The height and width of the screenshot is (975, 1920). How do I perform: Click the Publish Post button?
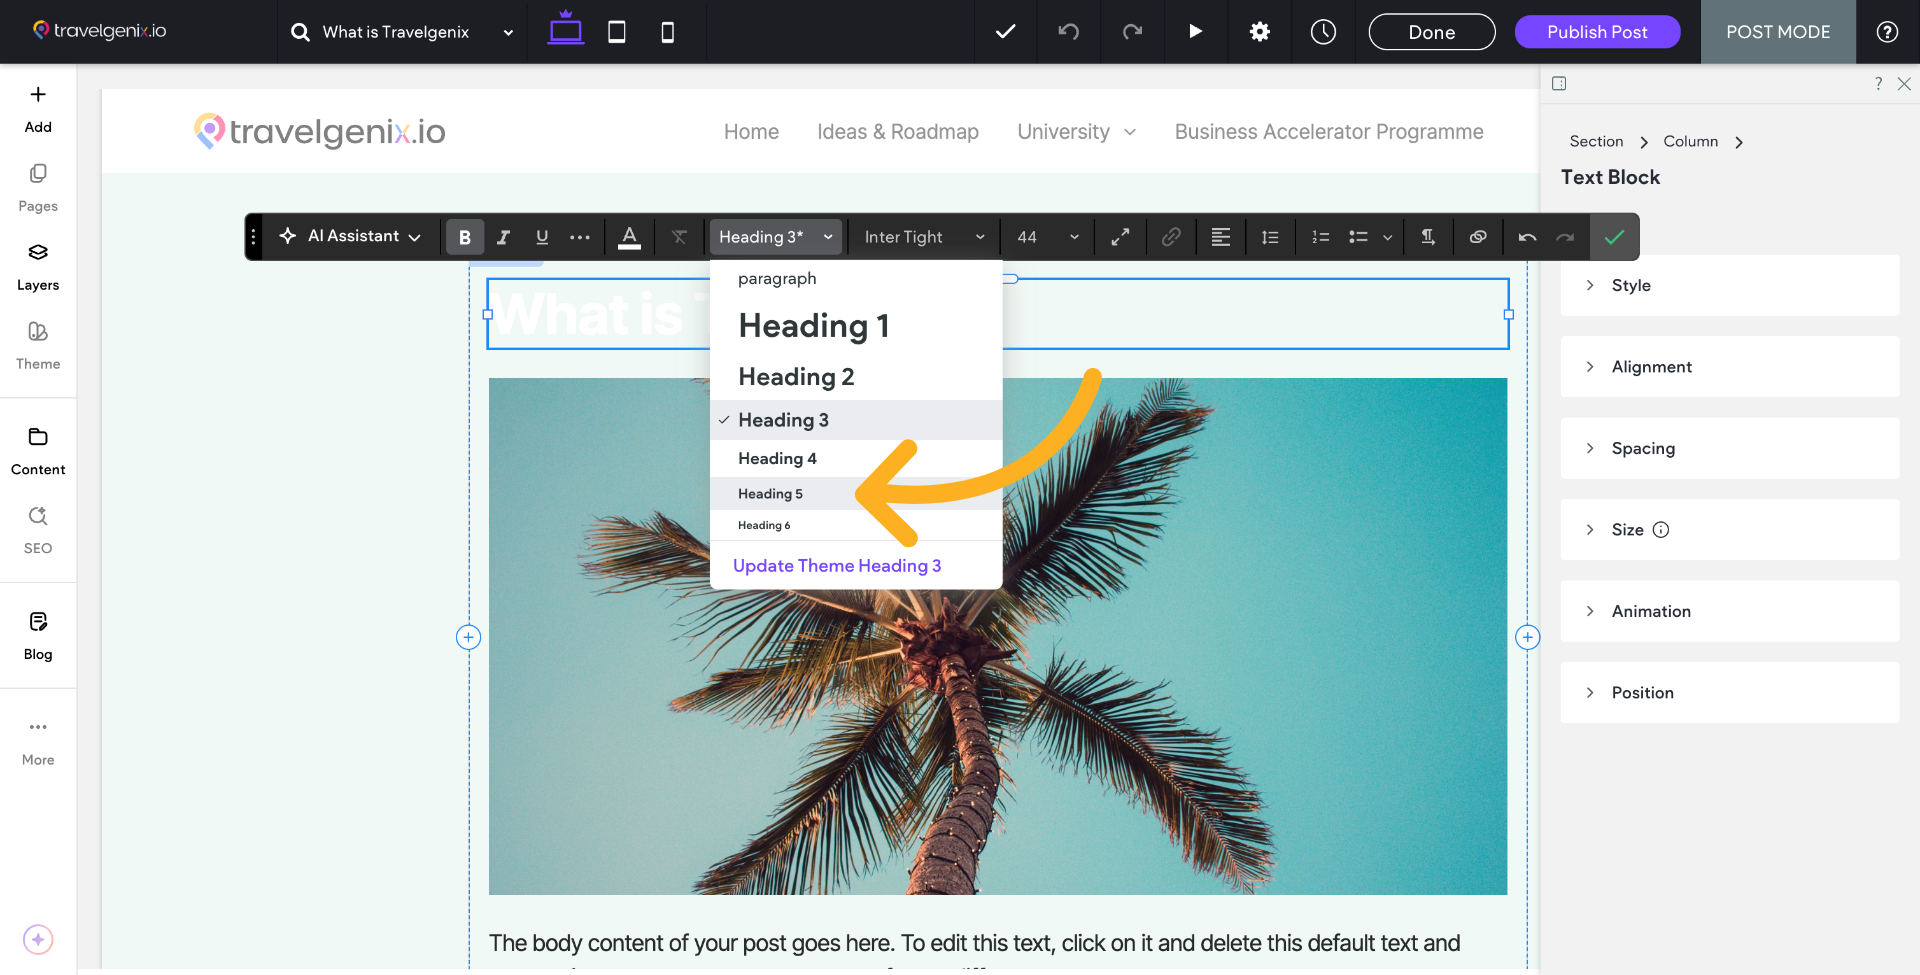[x=1597, y=32]
